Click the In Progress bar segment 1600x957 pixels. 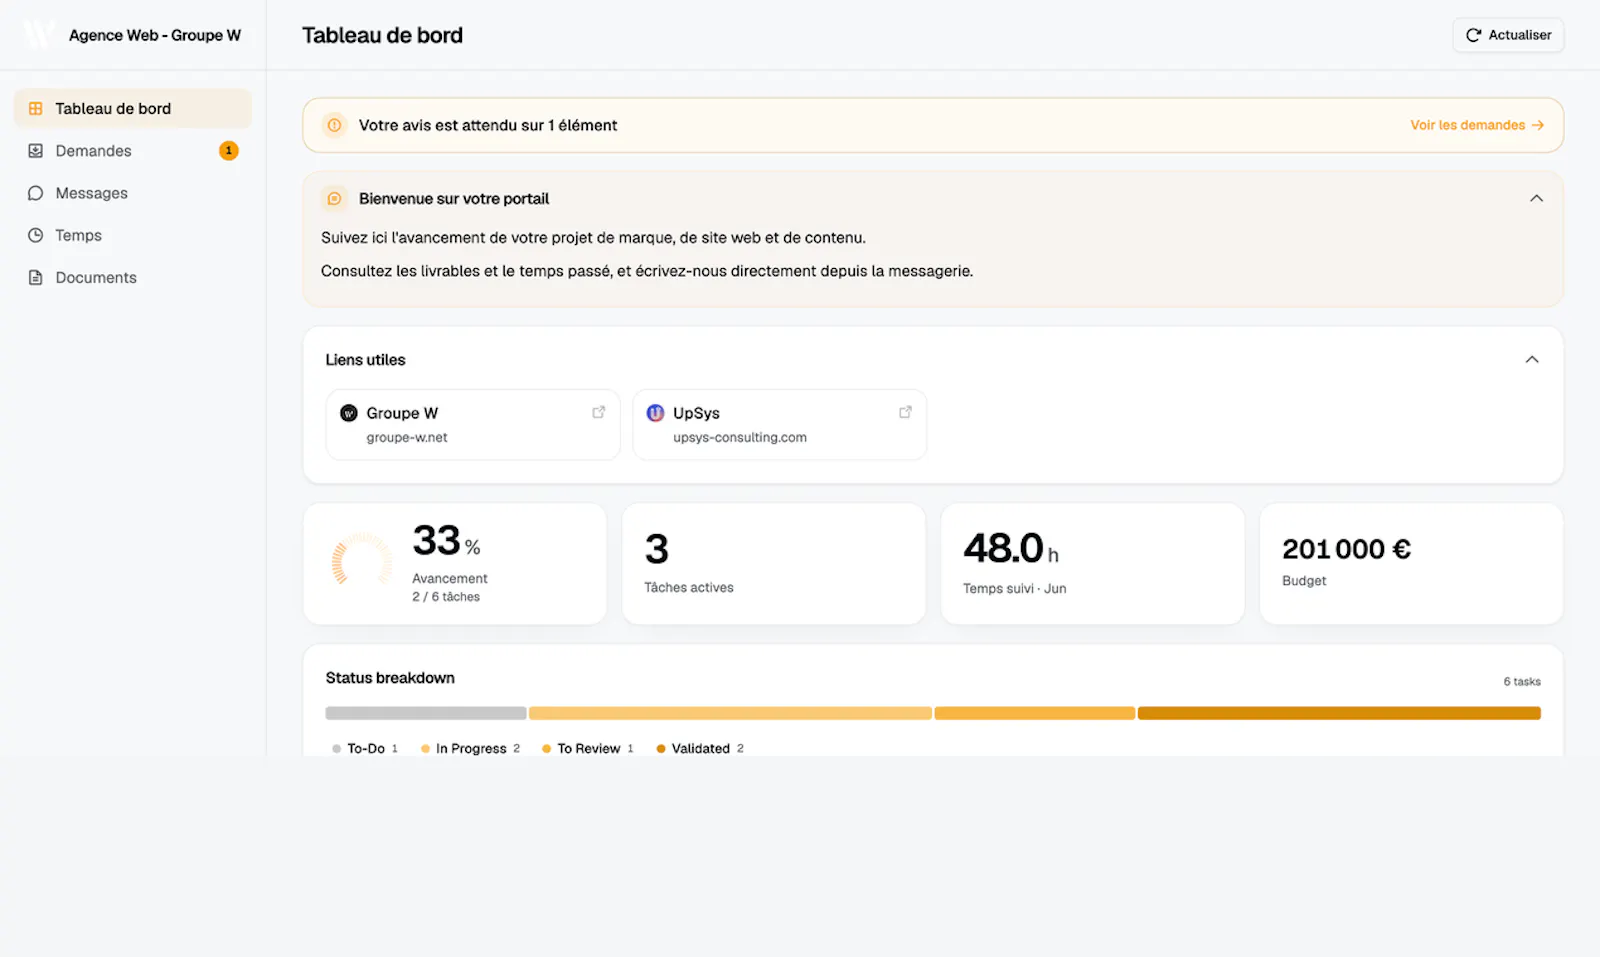click(730, 713)
